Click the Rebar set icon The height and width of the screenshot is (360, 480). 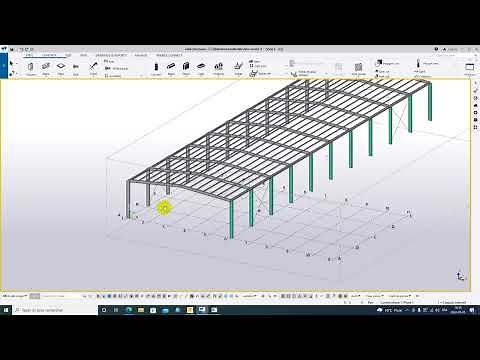pos(254,74)
